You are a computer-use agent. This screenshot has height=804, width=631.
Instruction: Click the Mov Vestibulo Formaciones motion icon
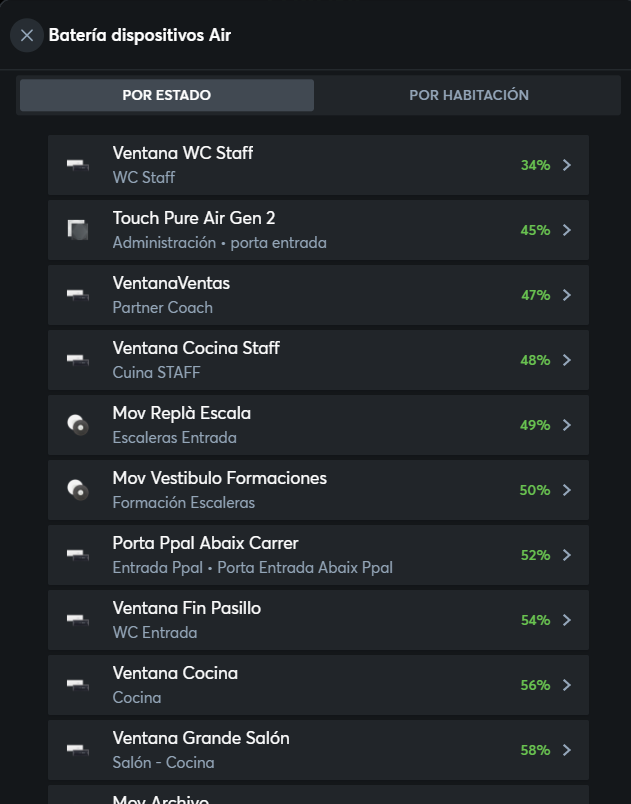[78, 490]
